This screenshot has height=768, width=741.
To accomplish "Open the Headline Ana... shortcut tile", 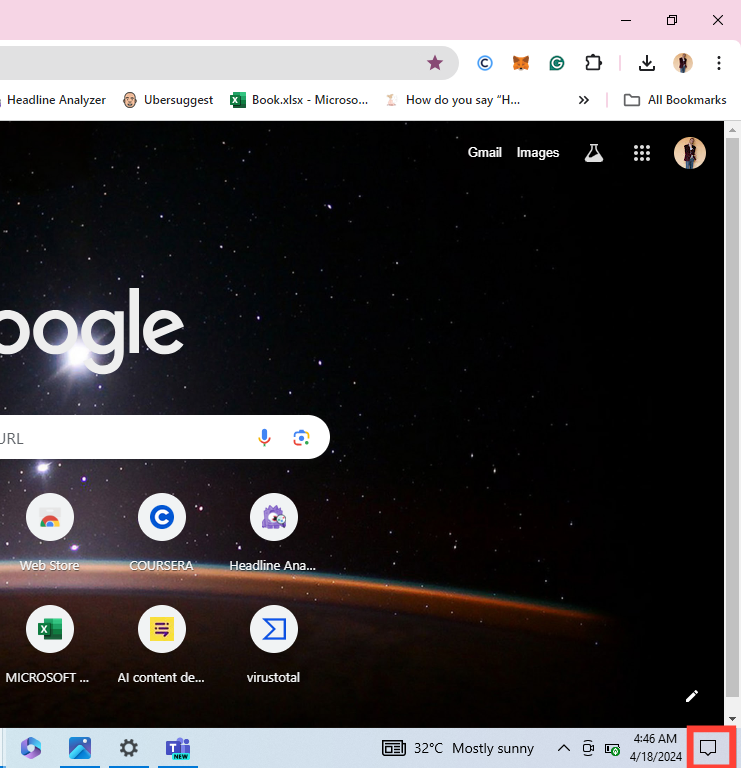I will [x=273, y=533].
